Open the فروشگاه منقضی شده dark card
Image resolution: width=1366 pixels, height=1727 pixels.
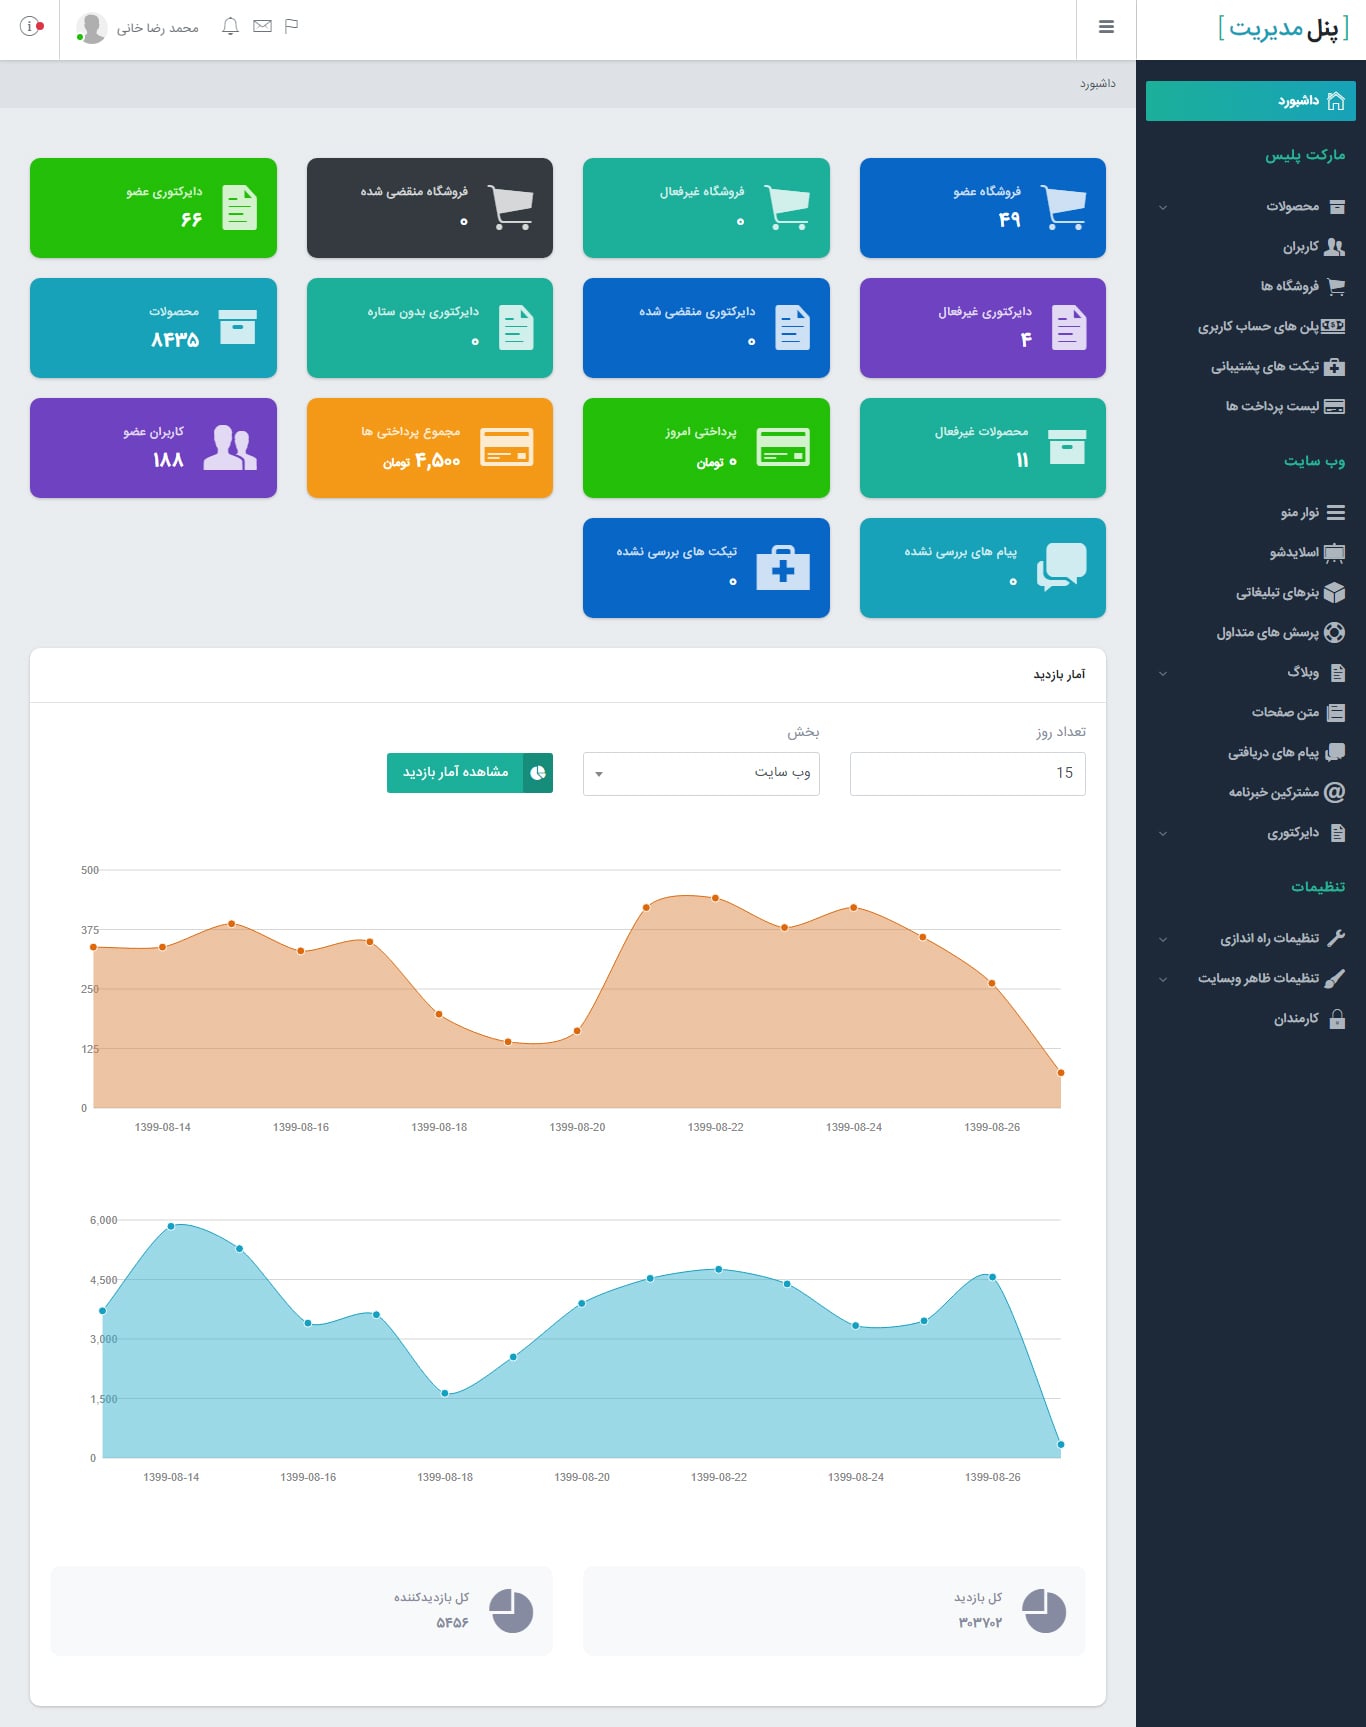click(430, 208)
